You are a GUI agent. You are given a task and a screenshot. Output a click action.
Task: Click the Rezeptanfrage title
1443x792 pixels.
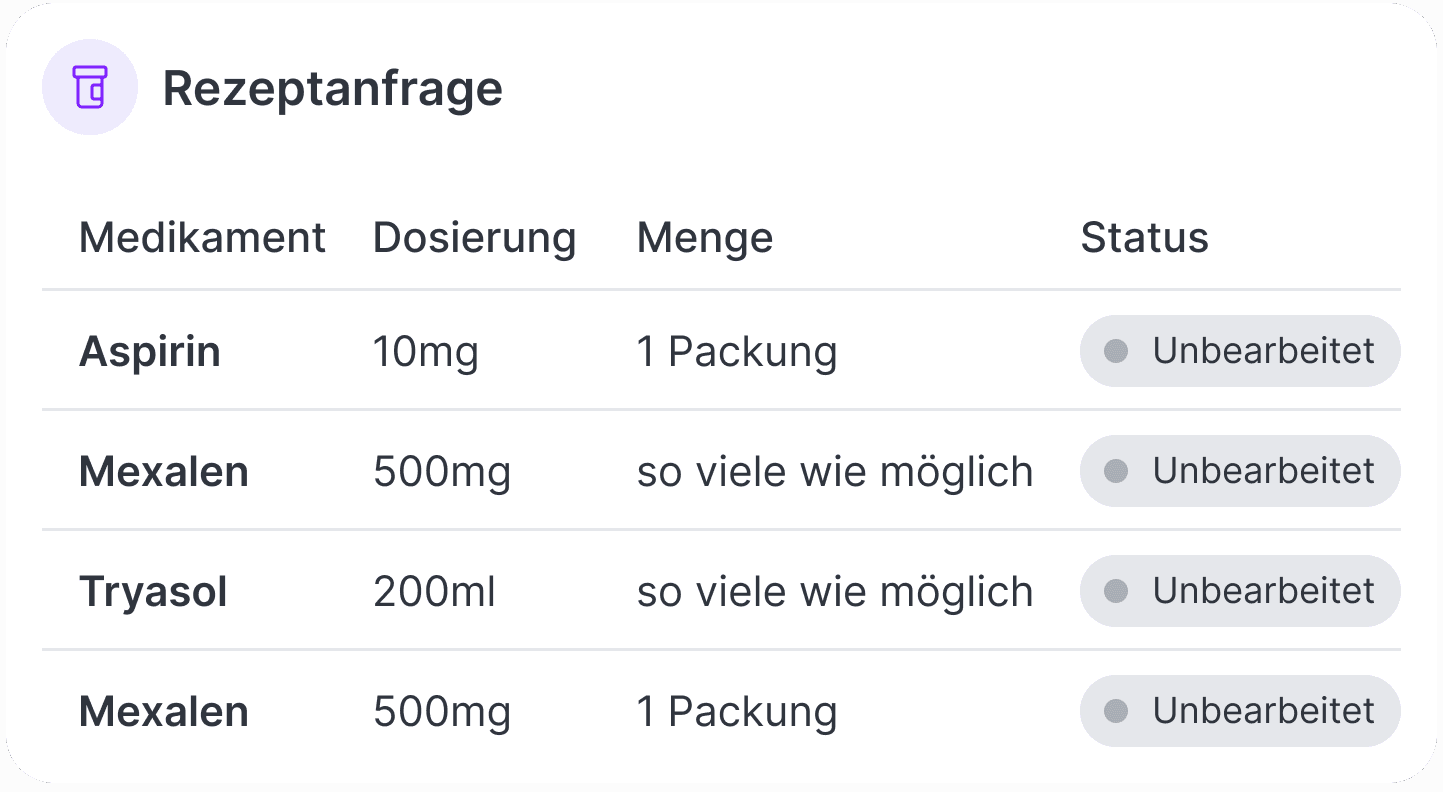tap(333, 88)
